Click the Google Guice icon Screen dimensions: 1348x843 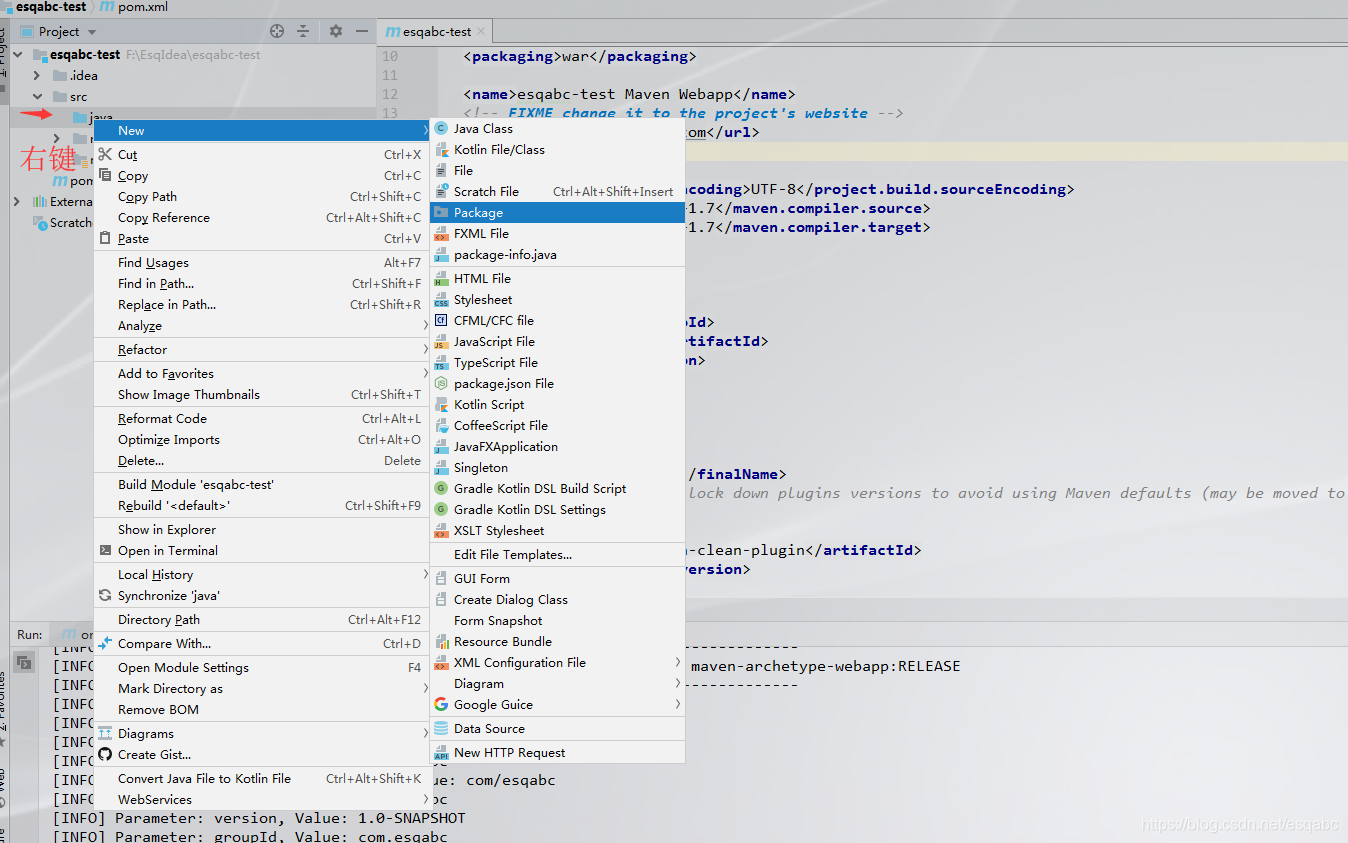[441, 705]
